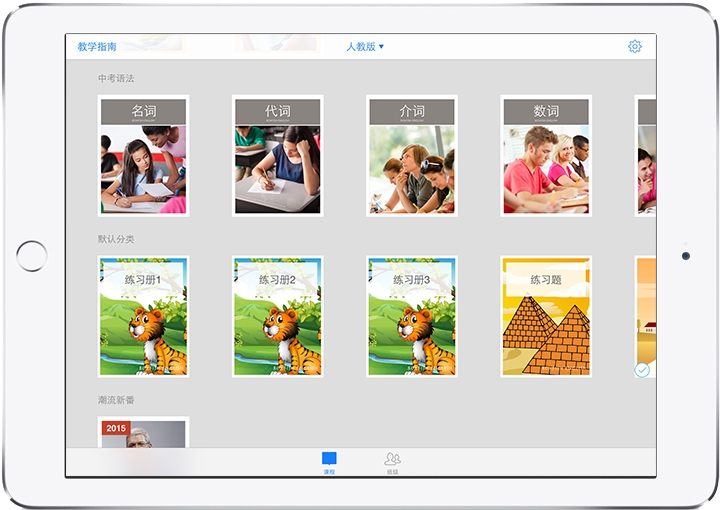Switch to the 班级 tab
The height and width of the screenshot is (510, 720).
(392, 463)
